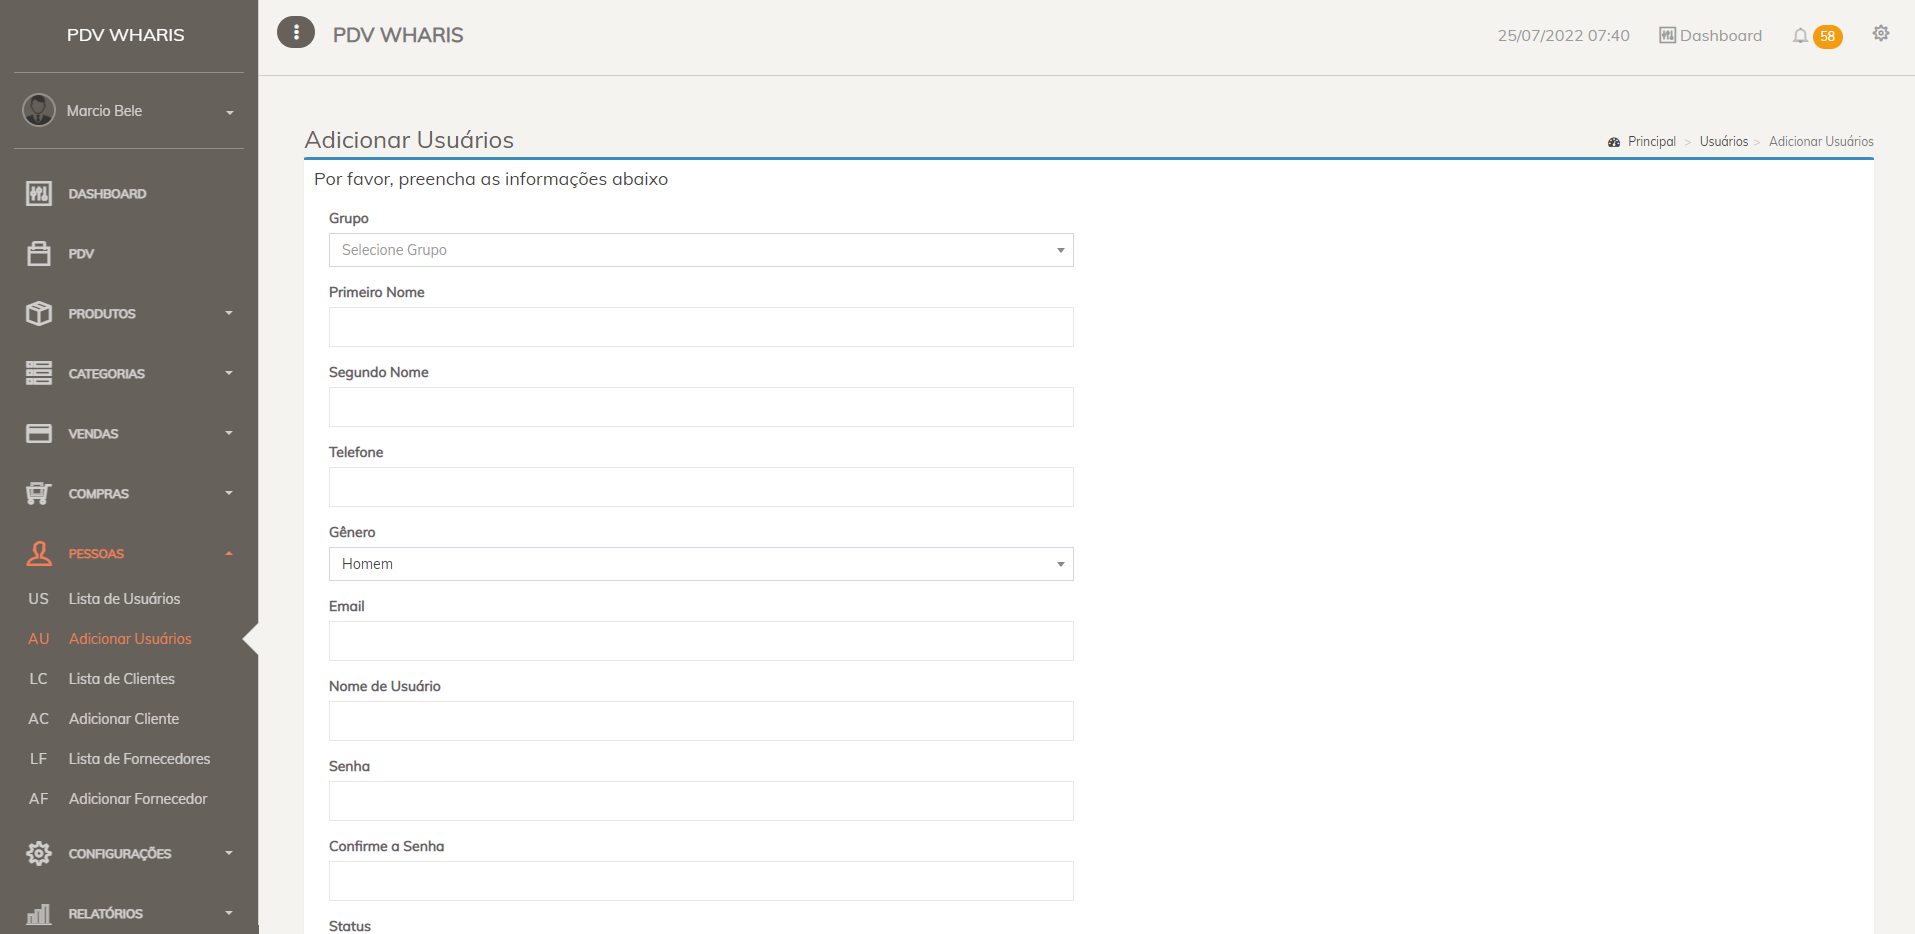This screenshot has height=934, width=1915.
Task: Open the settings gear in top bar
Action: [1881, 33]
